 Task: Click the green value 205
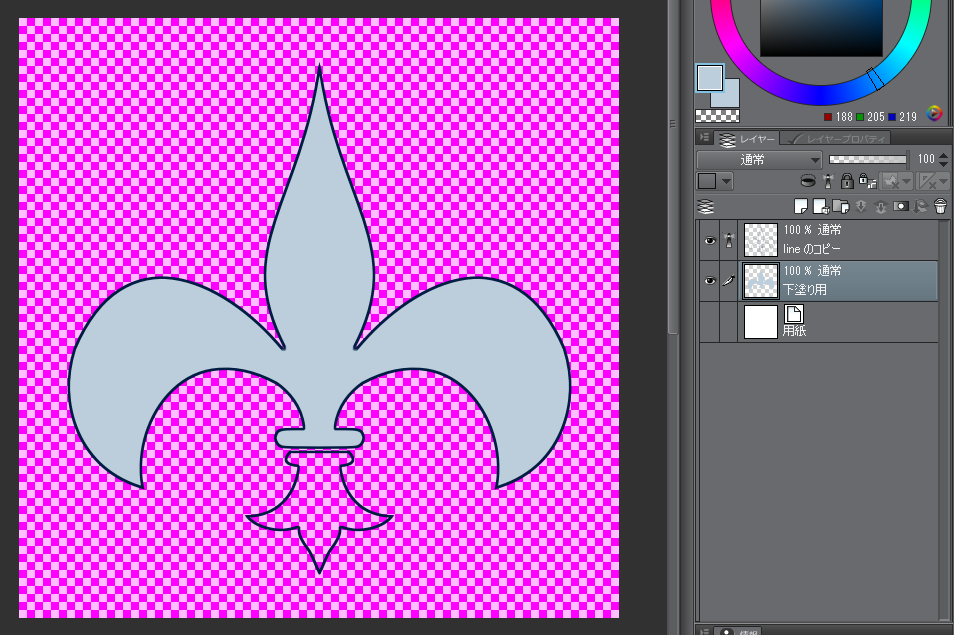[876, 117]
